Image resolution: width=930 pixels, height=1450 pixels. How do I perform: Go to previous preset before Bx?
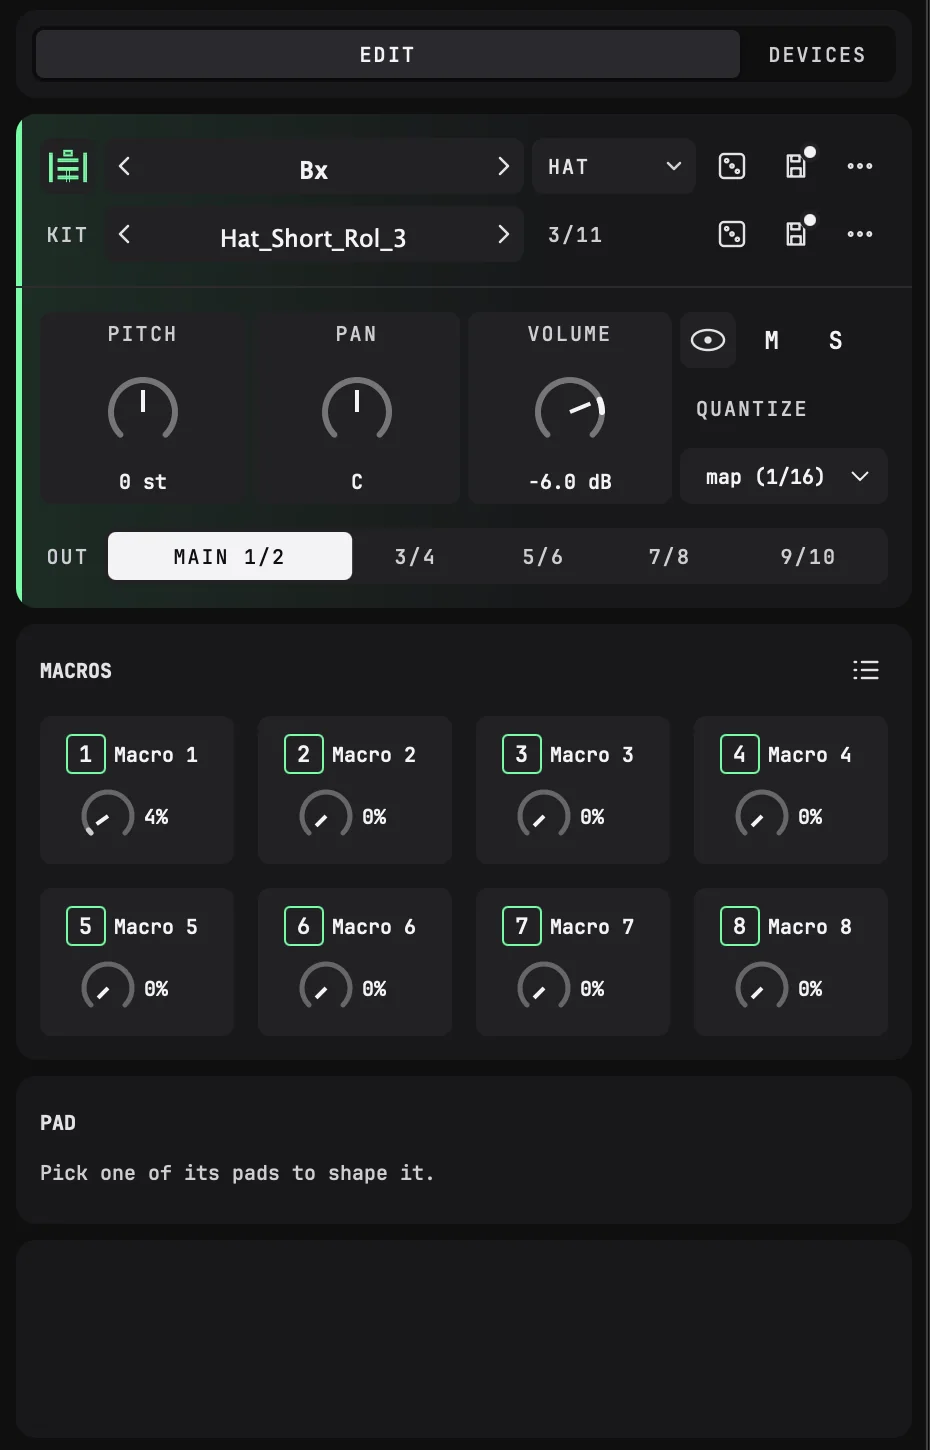coord(124,166)
